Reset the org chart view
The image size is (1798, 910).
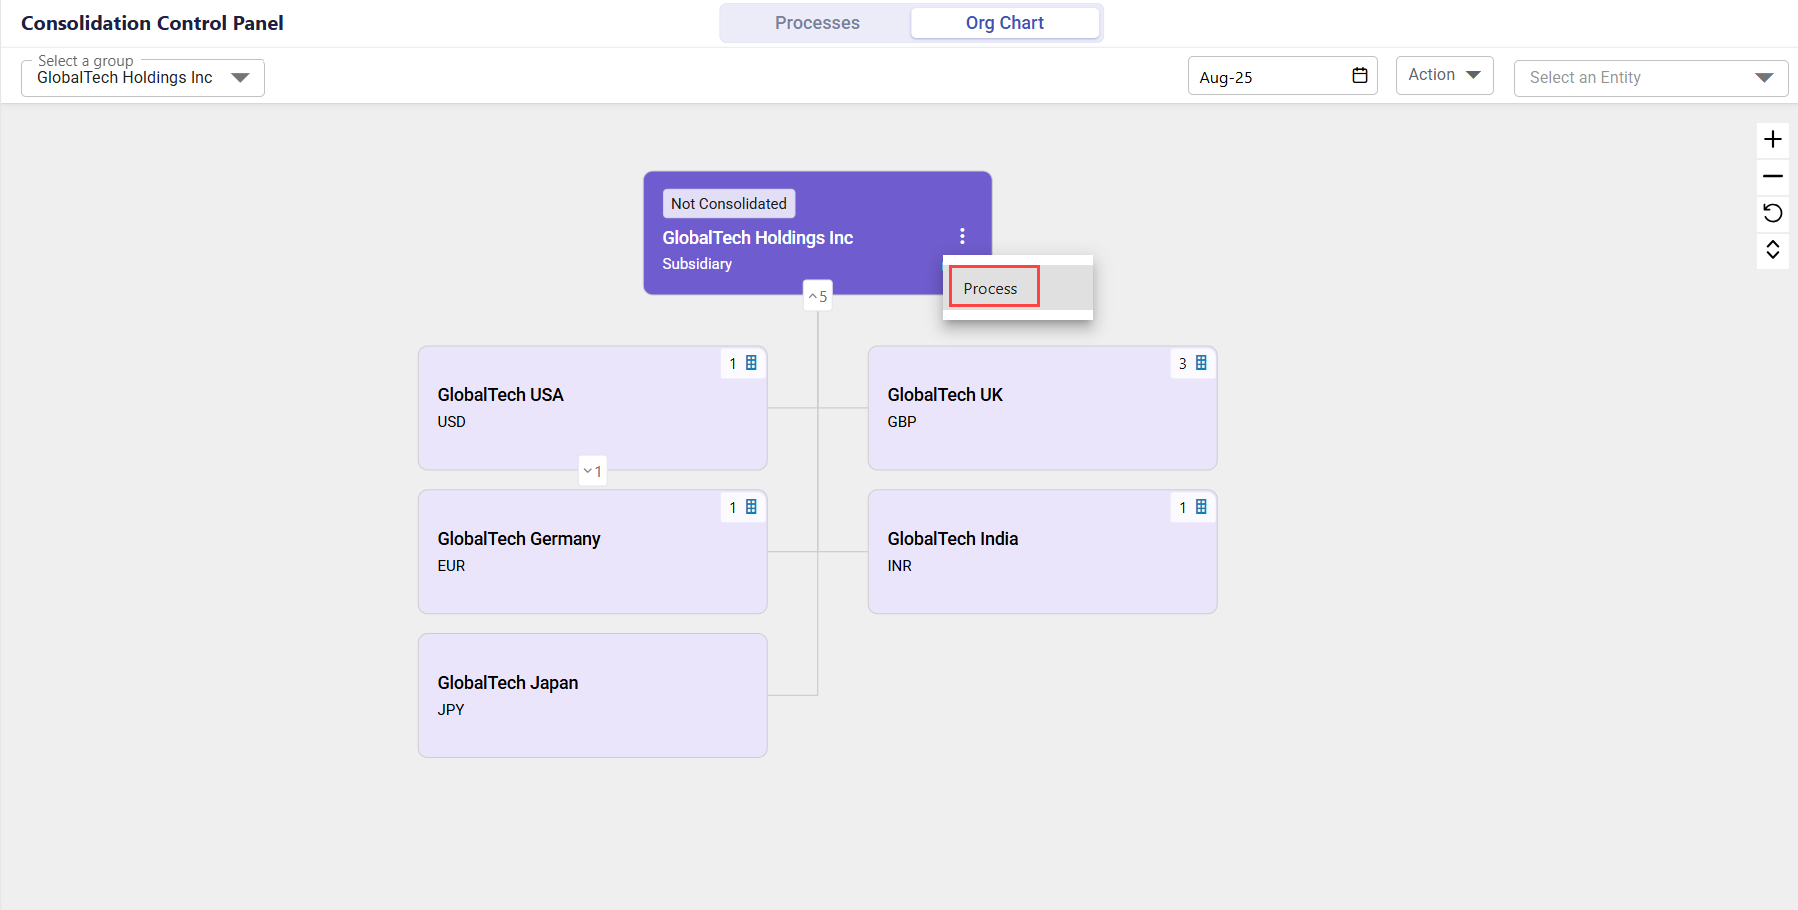pyautogui.click(x=1772, y=213)
